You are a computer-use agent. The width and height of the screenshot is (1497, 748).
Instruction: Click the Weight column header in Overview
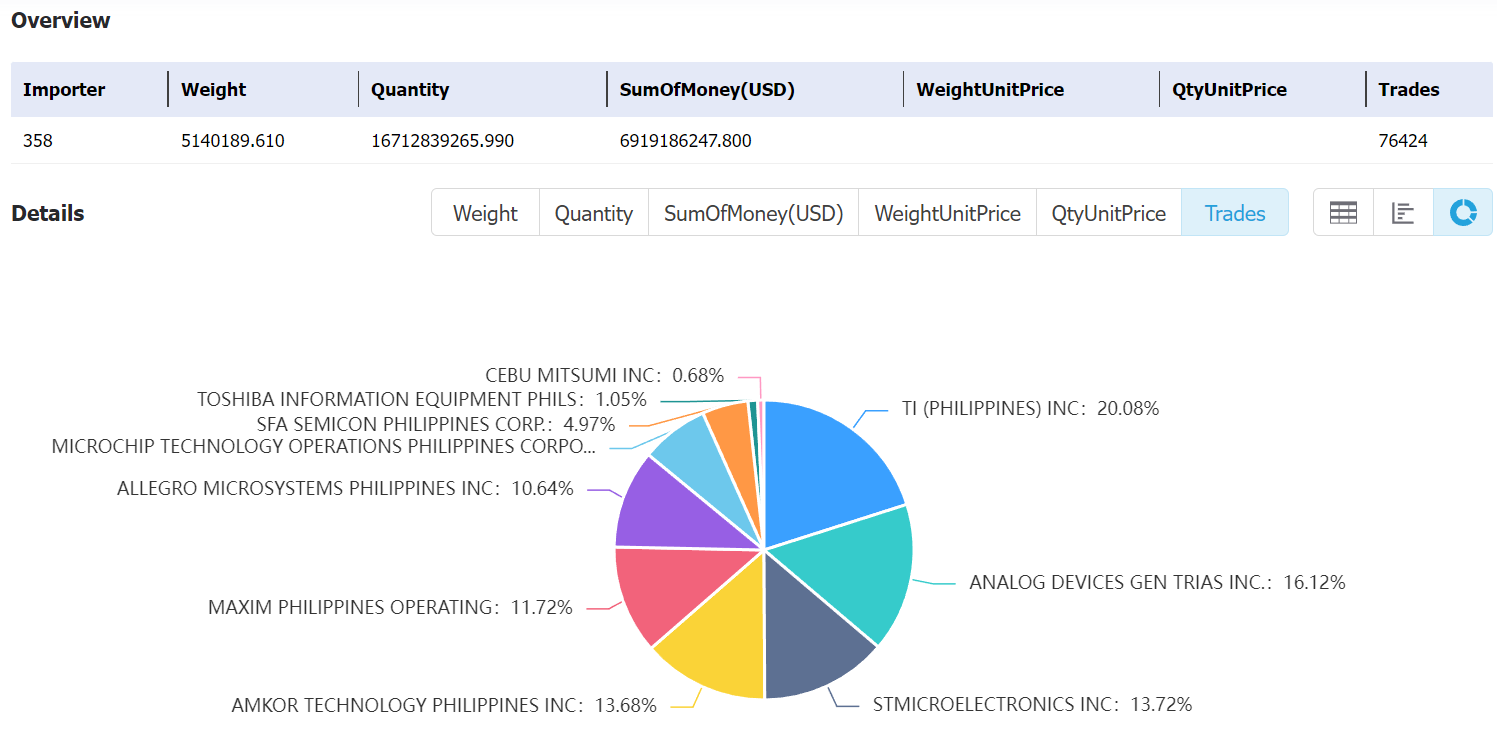tap(213, 89)
